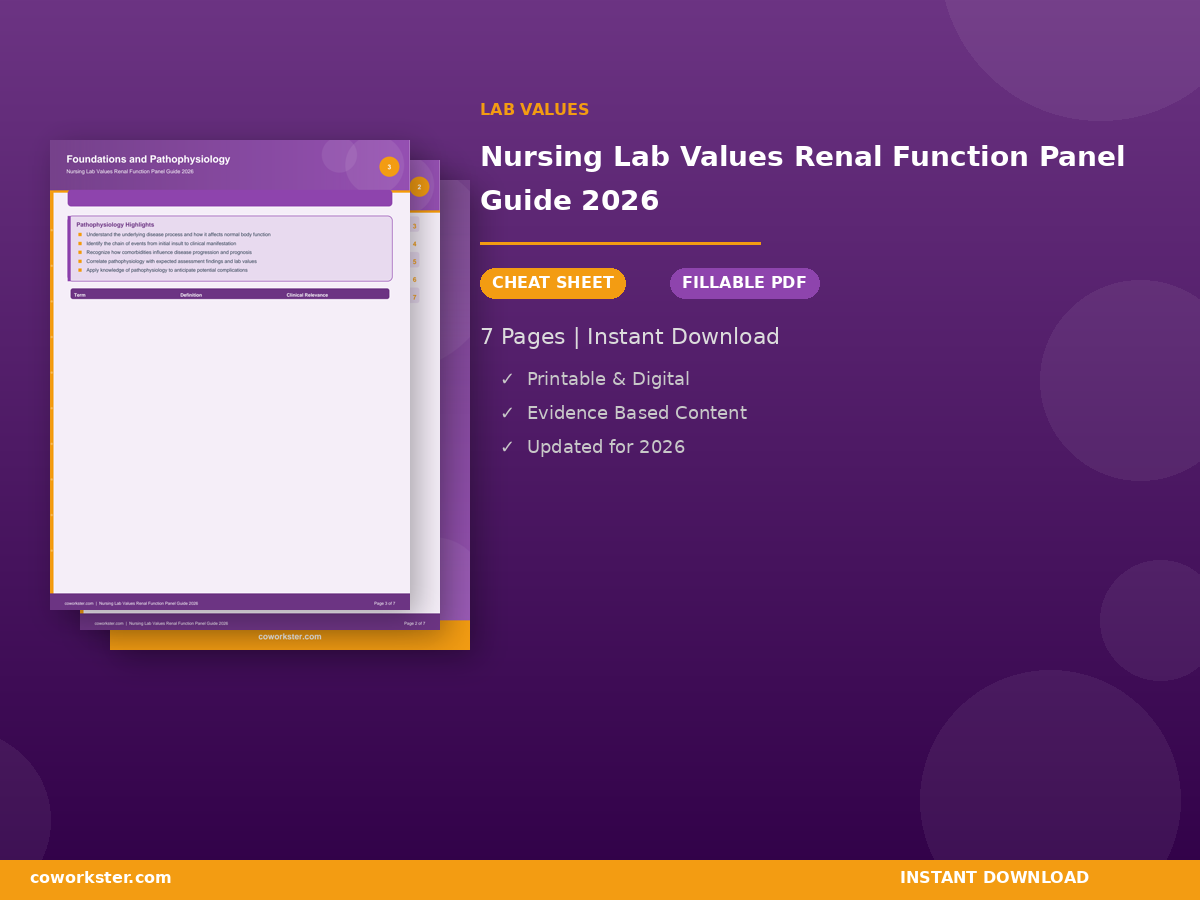
Task: Click bullet 'Understand the underlying disease process'
Action: 178,235
